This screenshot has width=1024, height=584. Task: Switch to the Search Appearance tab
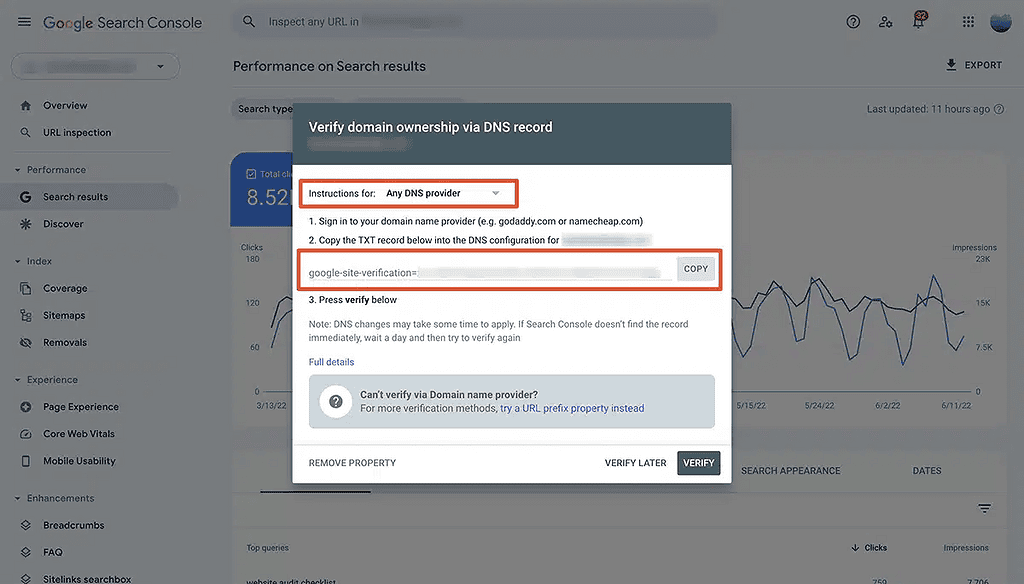[x=790, y=470]
